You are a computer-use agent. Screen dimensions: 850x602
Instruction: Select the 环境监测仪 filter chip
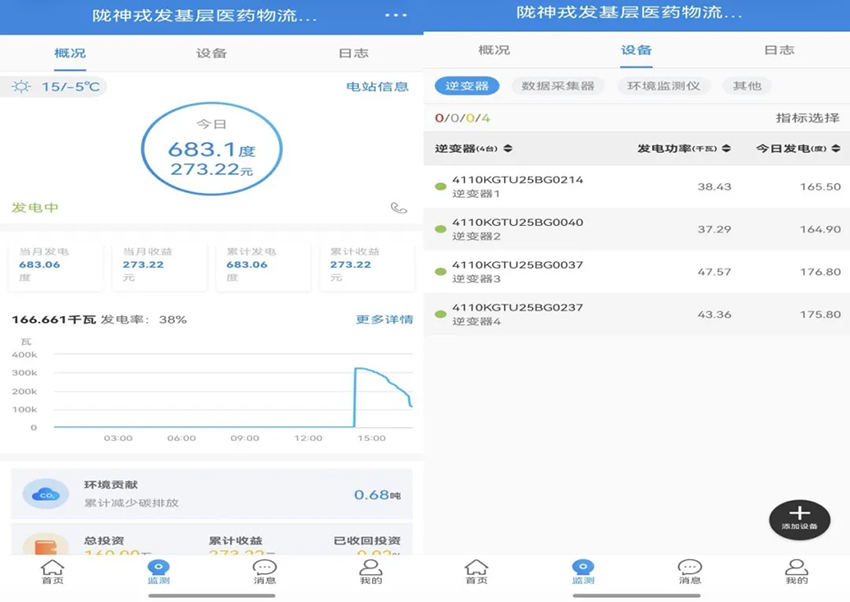(x=664, y=86)
